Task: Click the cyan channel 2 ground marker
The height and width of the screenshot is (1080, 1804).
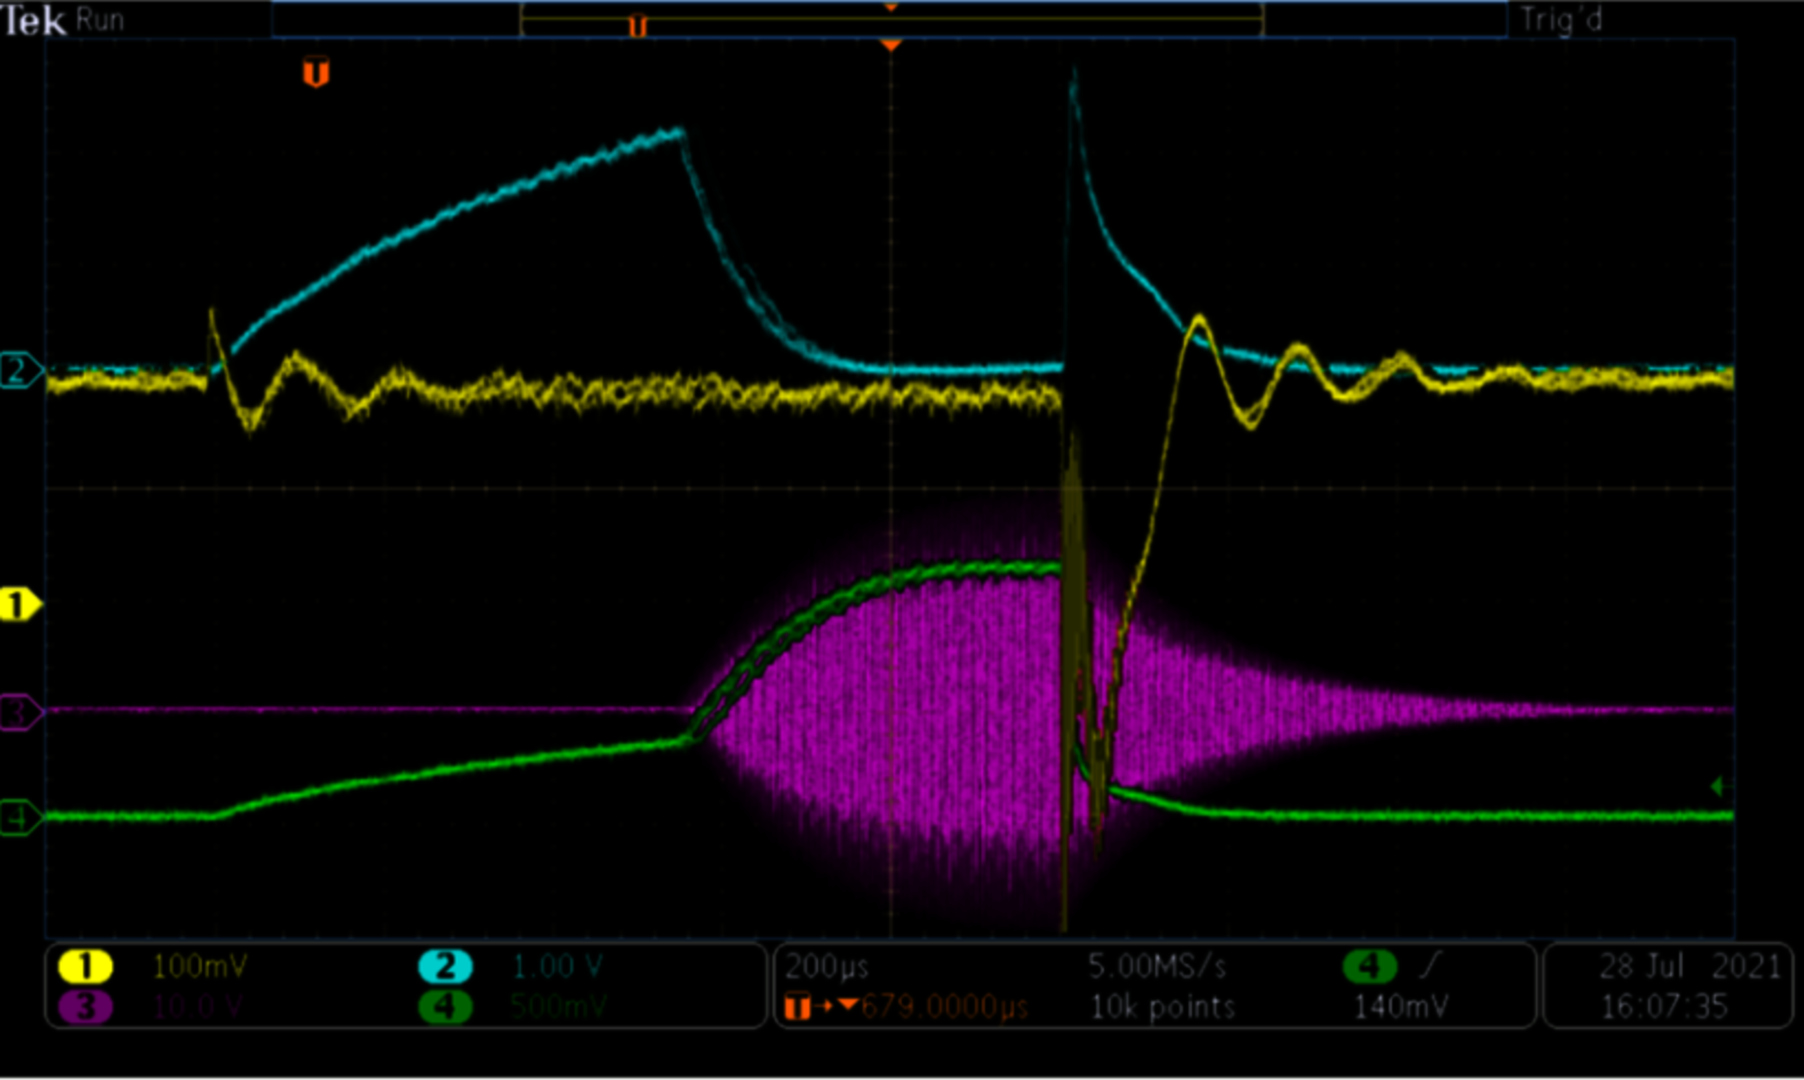Action: pyautogui.click(x=19, y=370)
